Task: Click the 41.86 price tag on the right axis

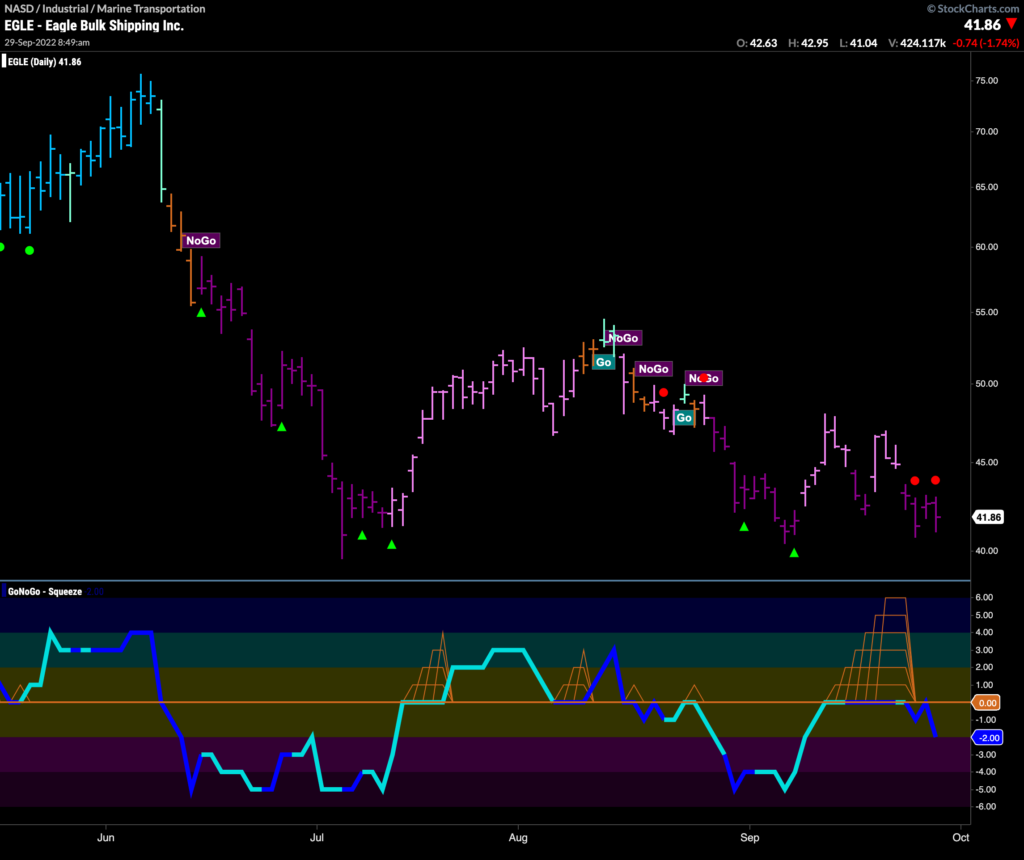Action: pos(987,517)
